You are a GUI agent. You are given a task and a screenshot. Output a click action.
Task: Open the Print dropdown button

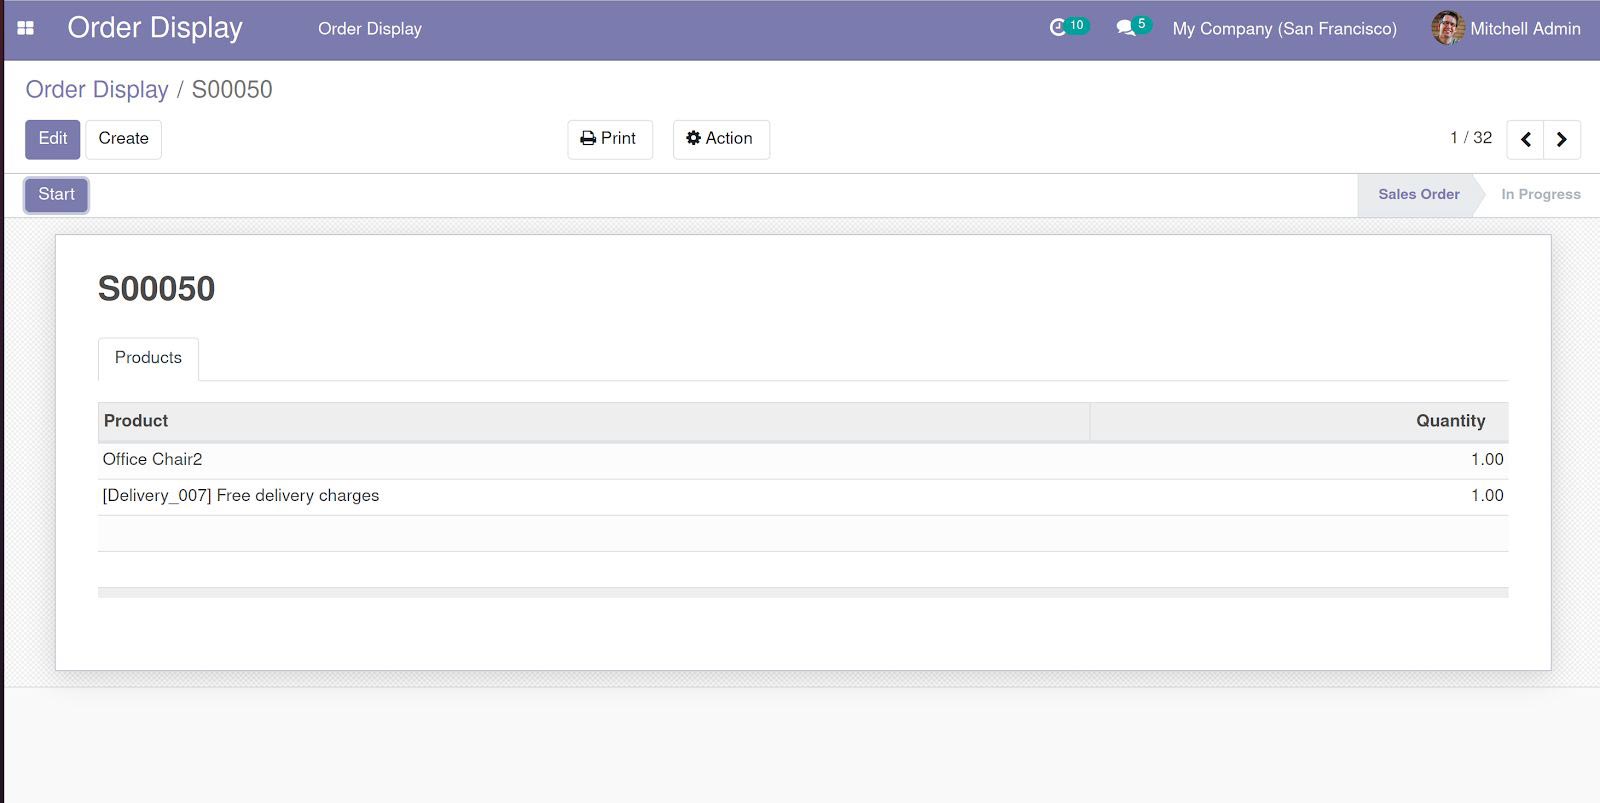point(609,139)
